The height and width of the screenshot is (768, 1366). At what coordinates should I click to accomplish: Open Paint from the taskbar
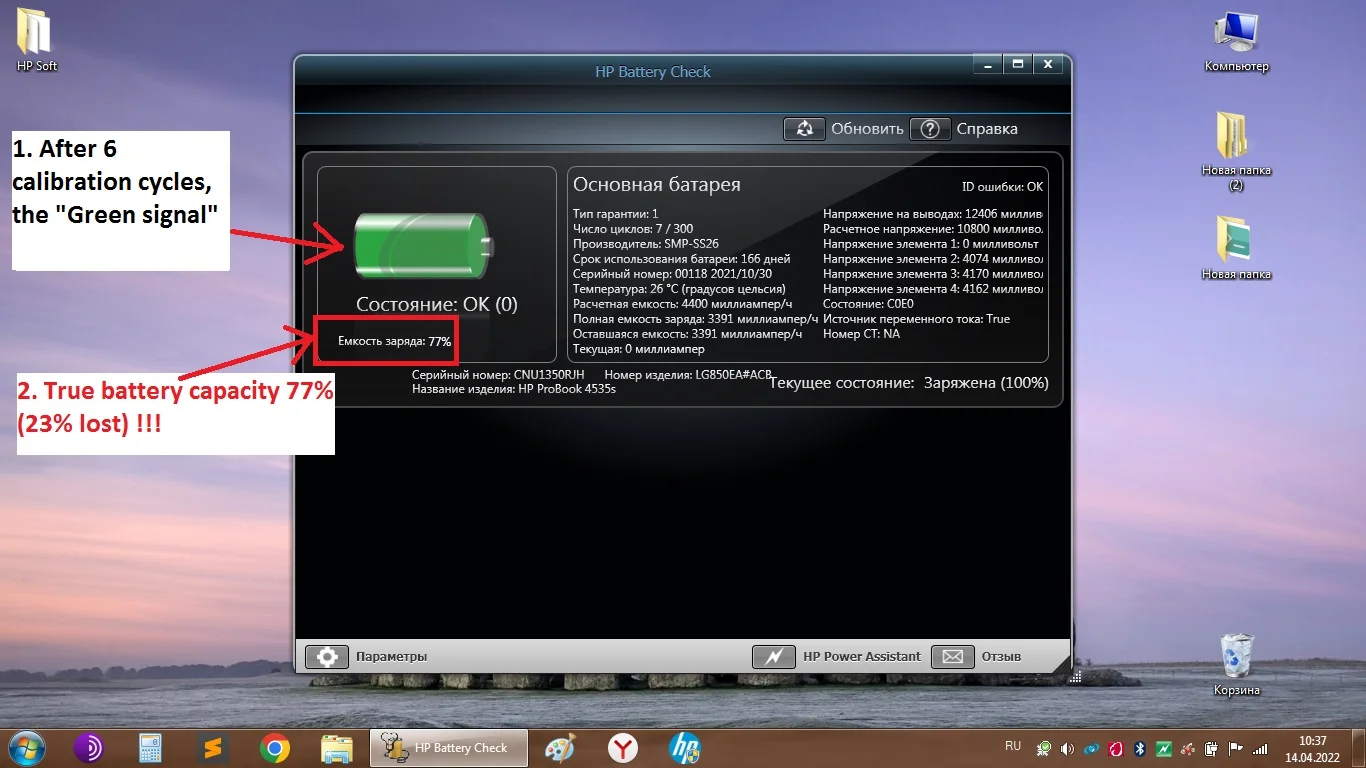560,748
